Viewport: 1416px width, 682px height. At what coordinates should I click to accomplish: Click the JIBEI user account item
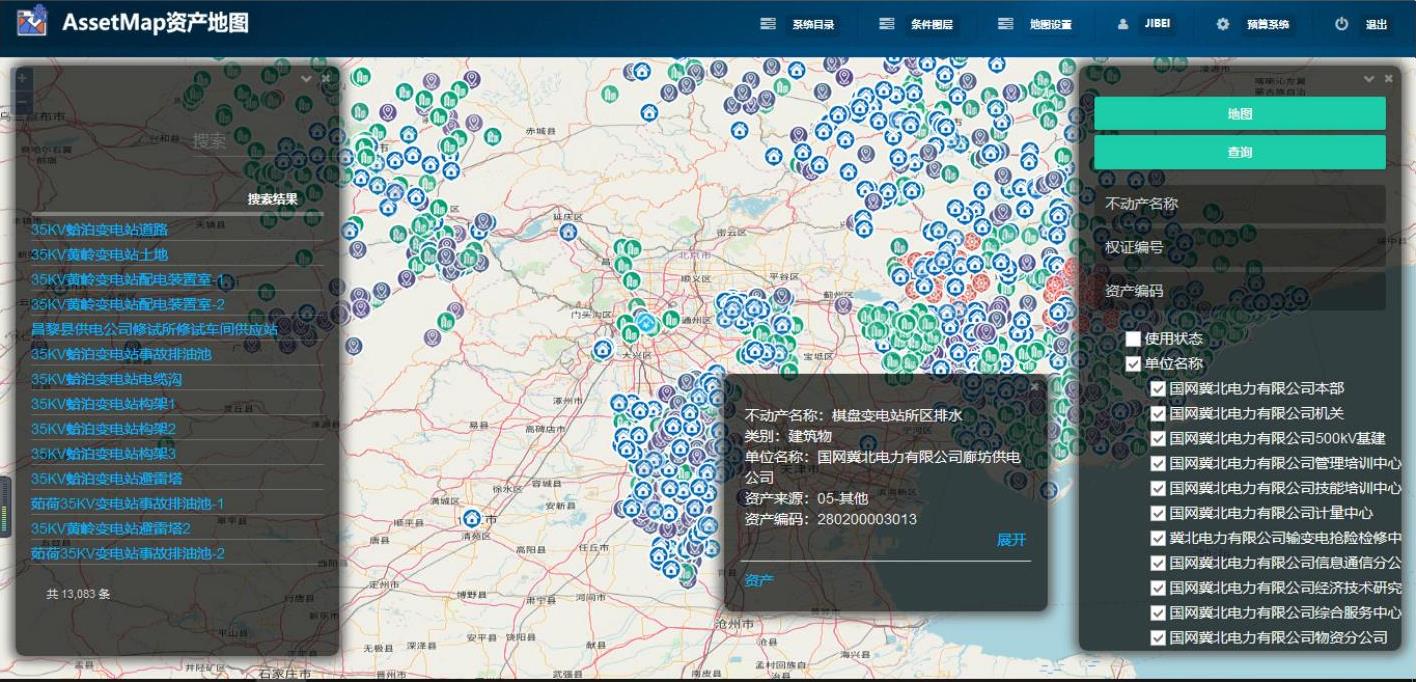tap(1146, 24)
